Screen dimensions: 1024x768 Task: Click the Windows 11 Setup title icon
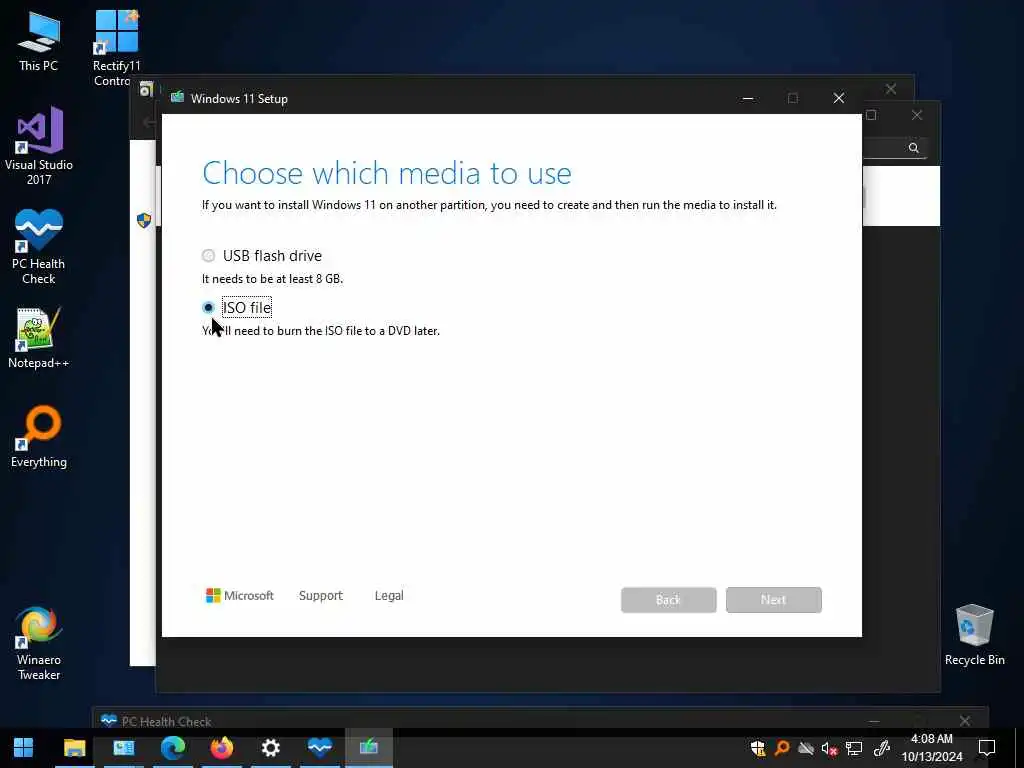[177, 98]
